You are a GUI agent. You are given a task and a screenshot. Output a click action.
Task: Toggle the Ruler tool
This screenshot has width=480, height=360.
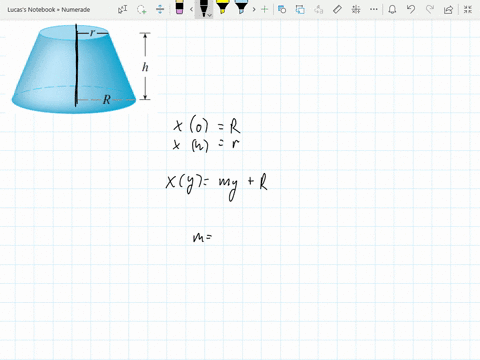[337, 9]
